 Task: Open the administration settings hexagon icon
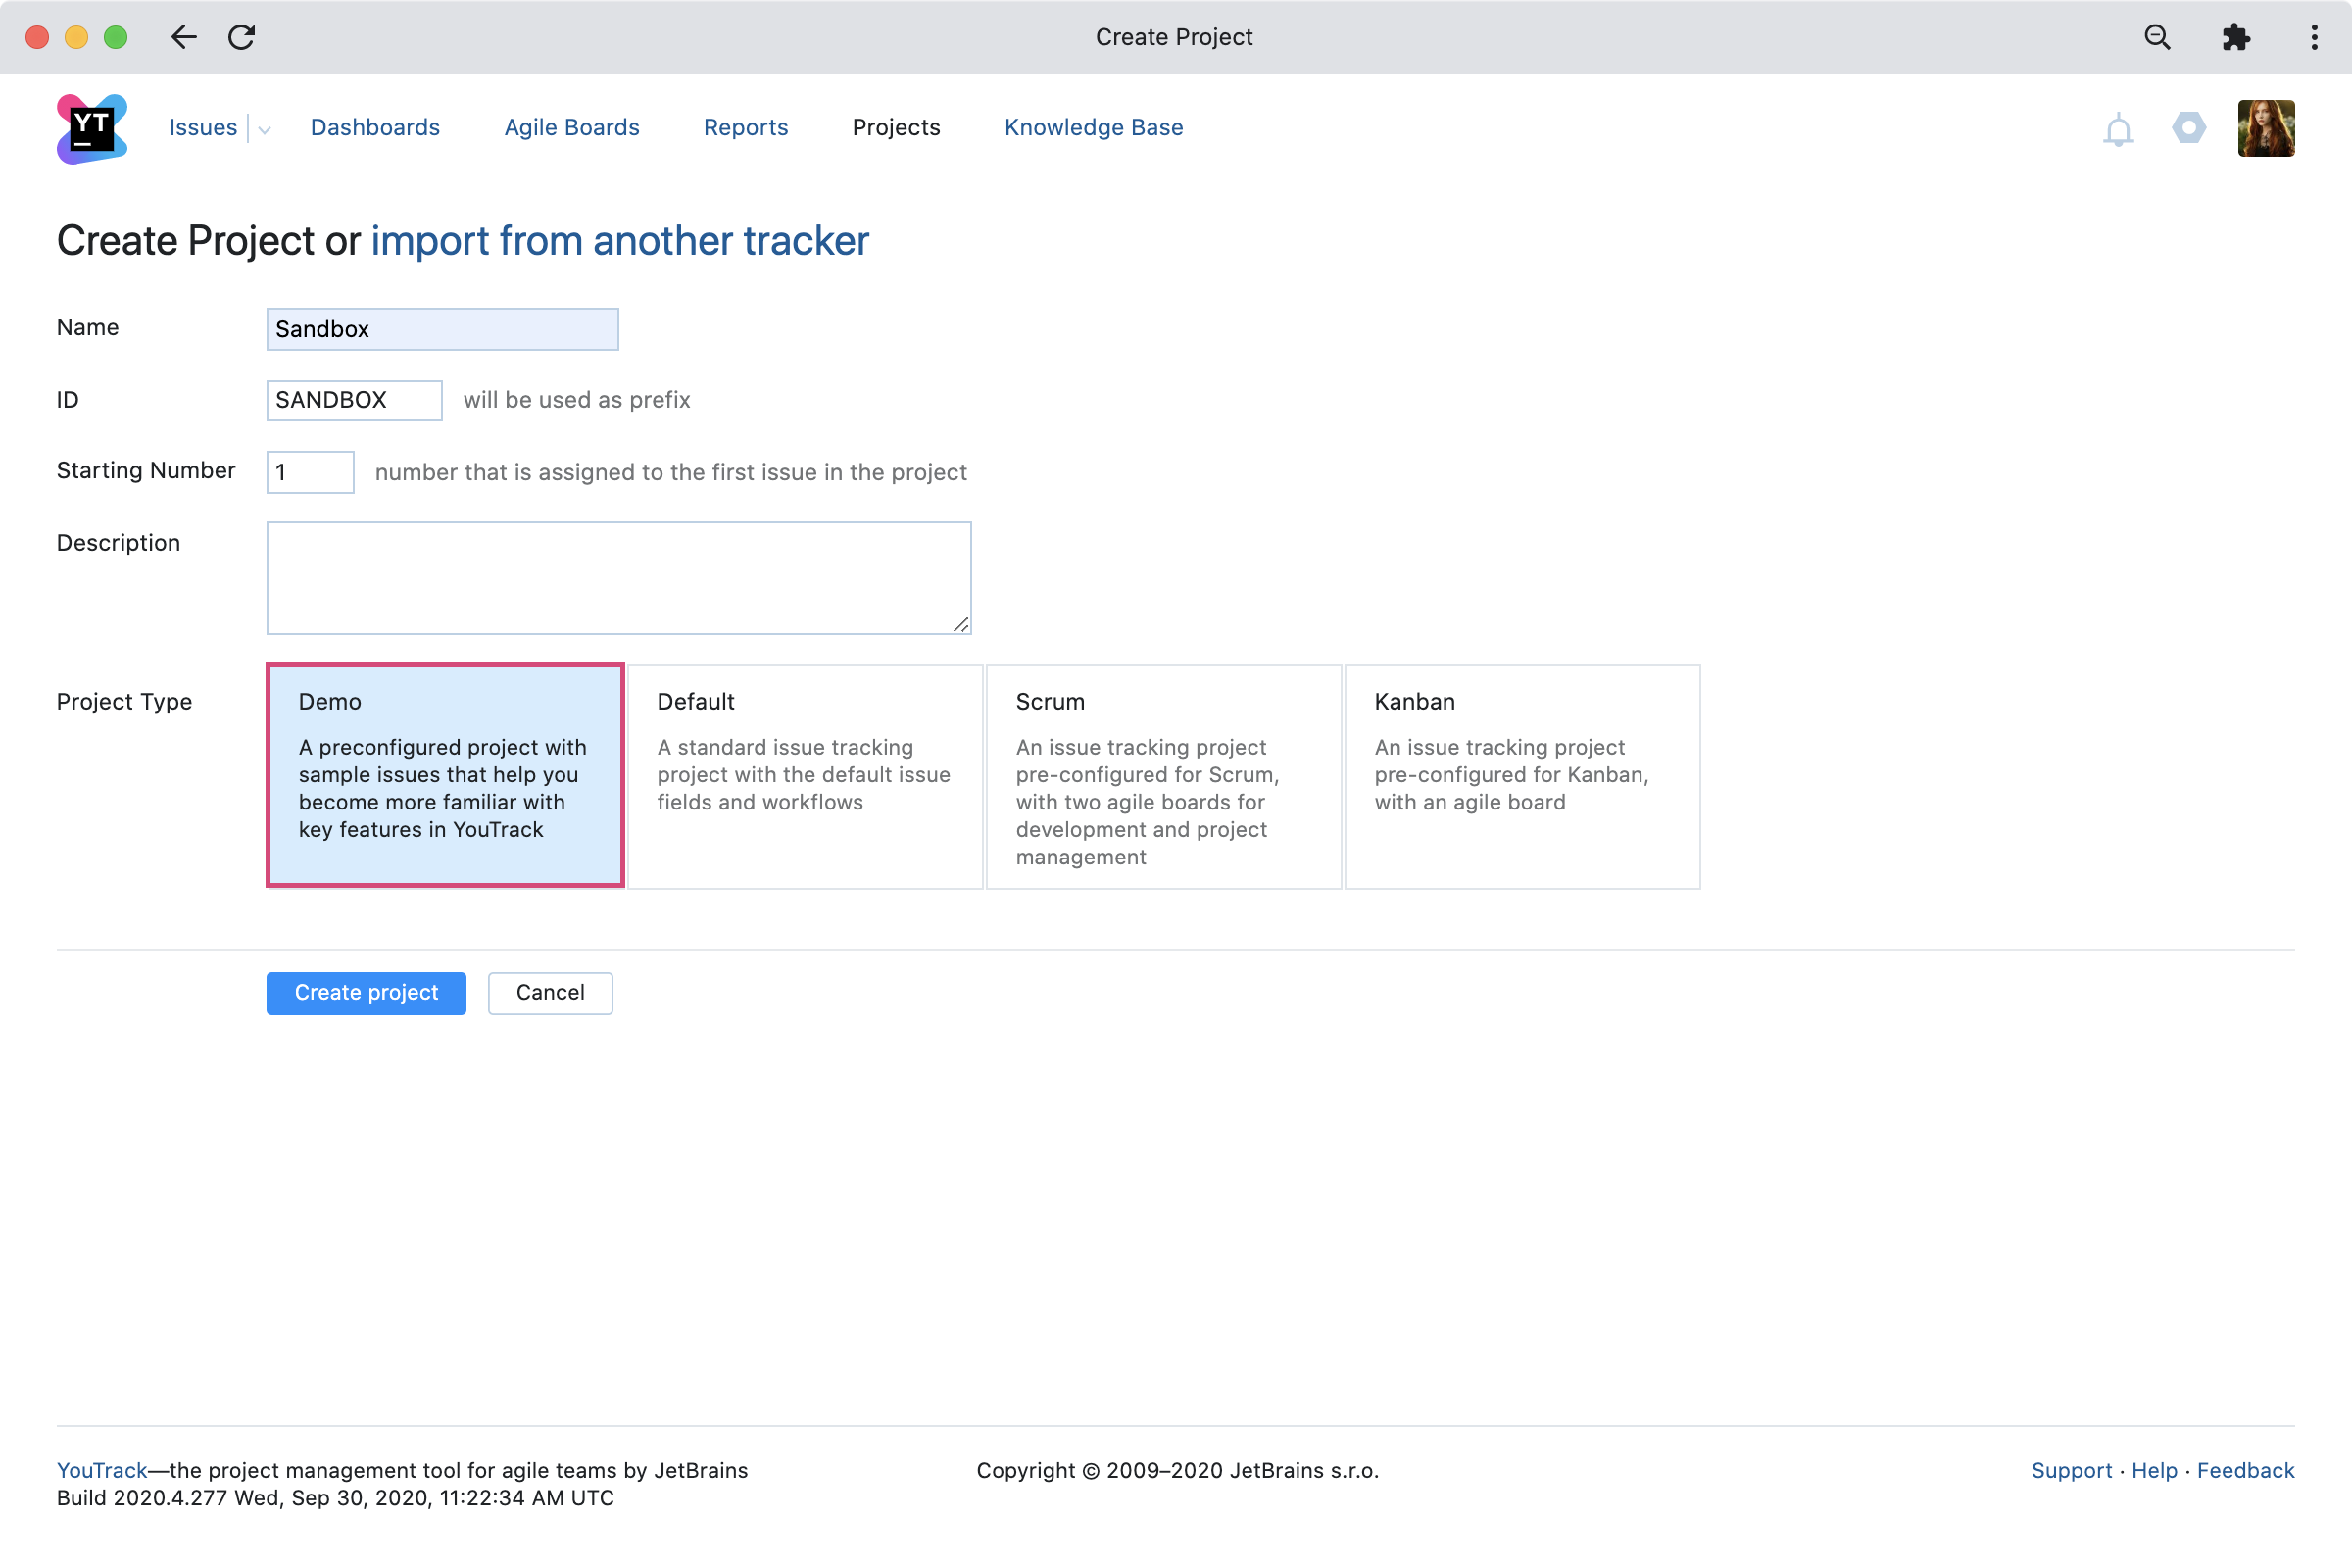[2188, 128]
